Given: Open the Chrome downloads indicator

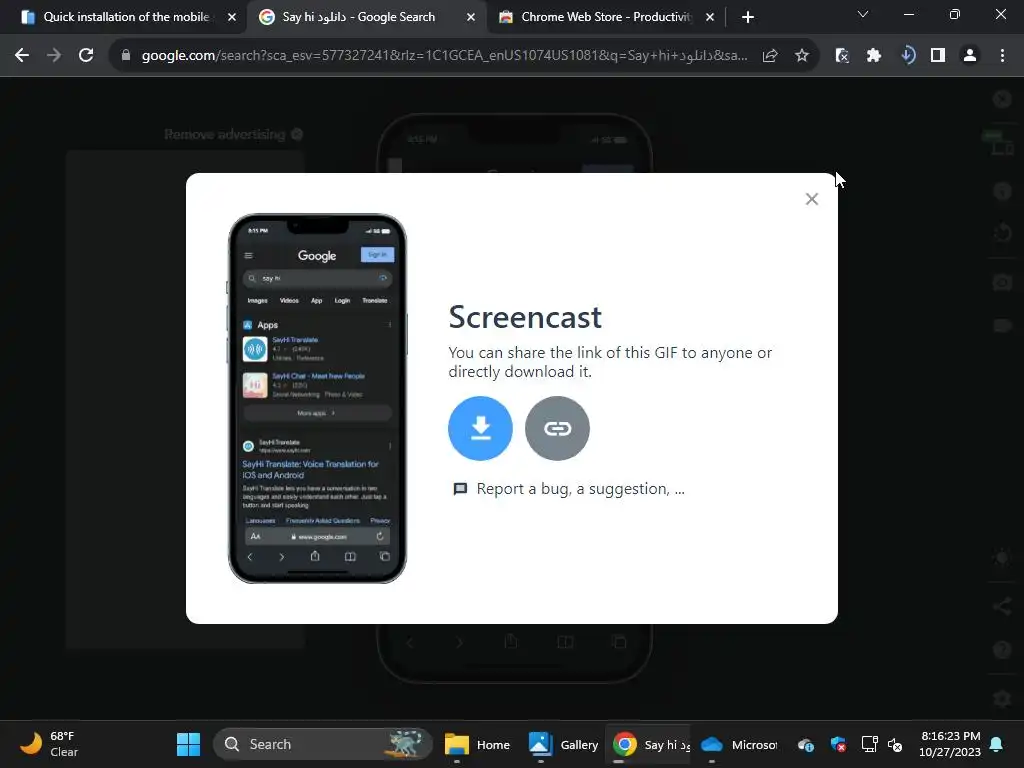Looking at the screenshot, I should (x=907, y=56).
